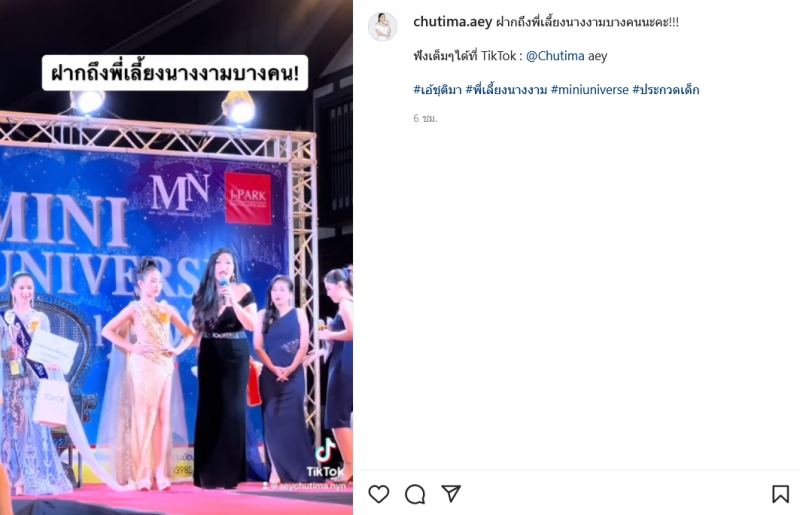Screen dimensions: 800x515
Task: Click the red J-PARK sponsor logo
Action: point(248,198)
